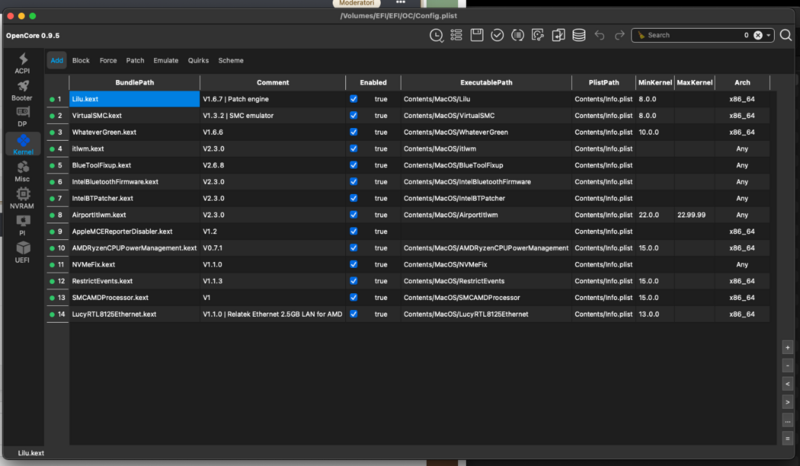Open the Booter section in sidebar

(22, 90)
